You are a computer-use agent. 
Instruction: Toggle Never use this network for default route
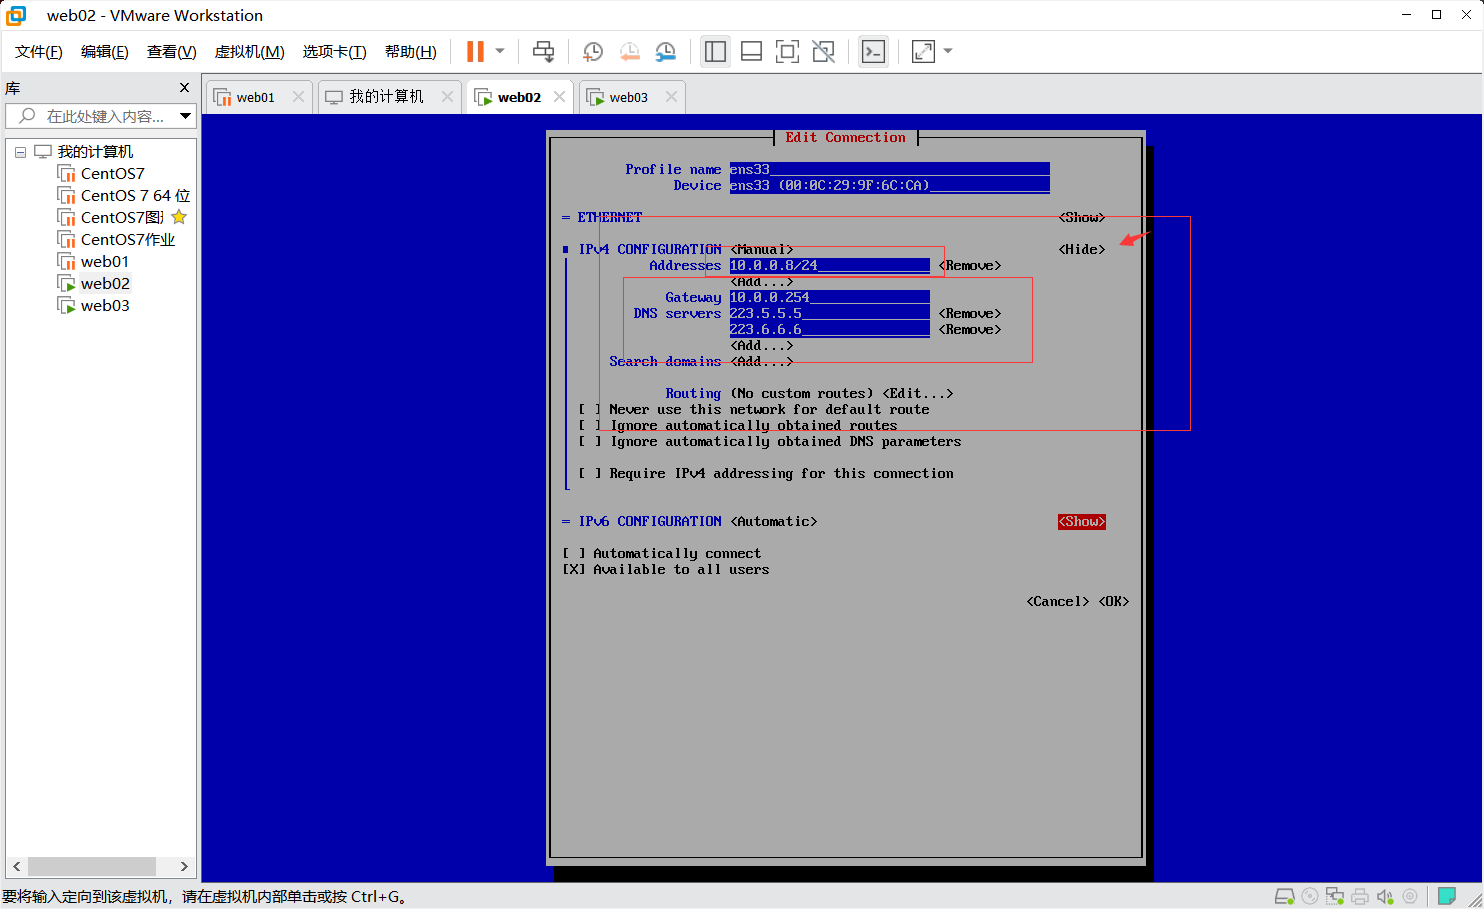[x=590, y=409]
